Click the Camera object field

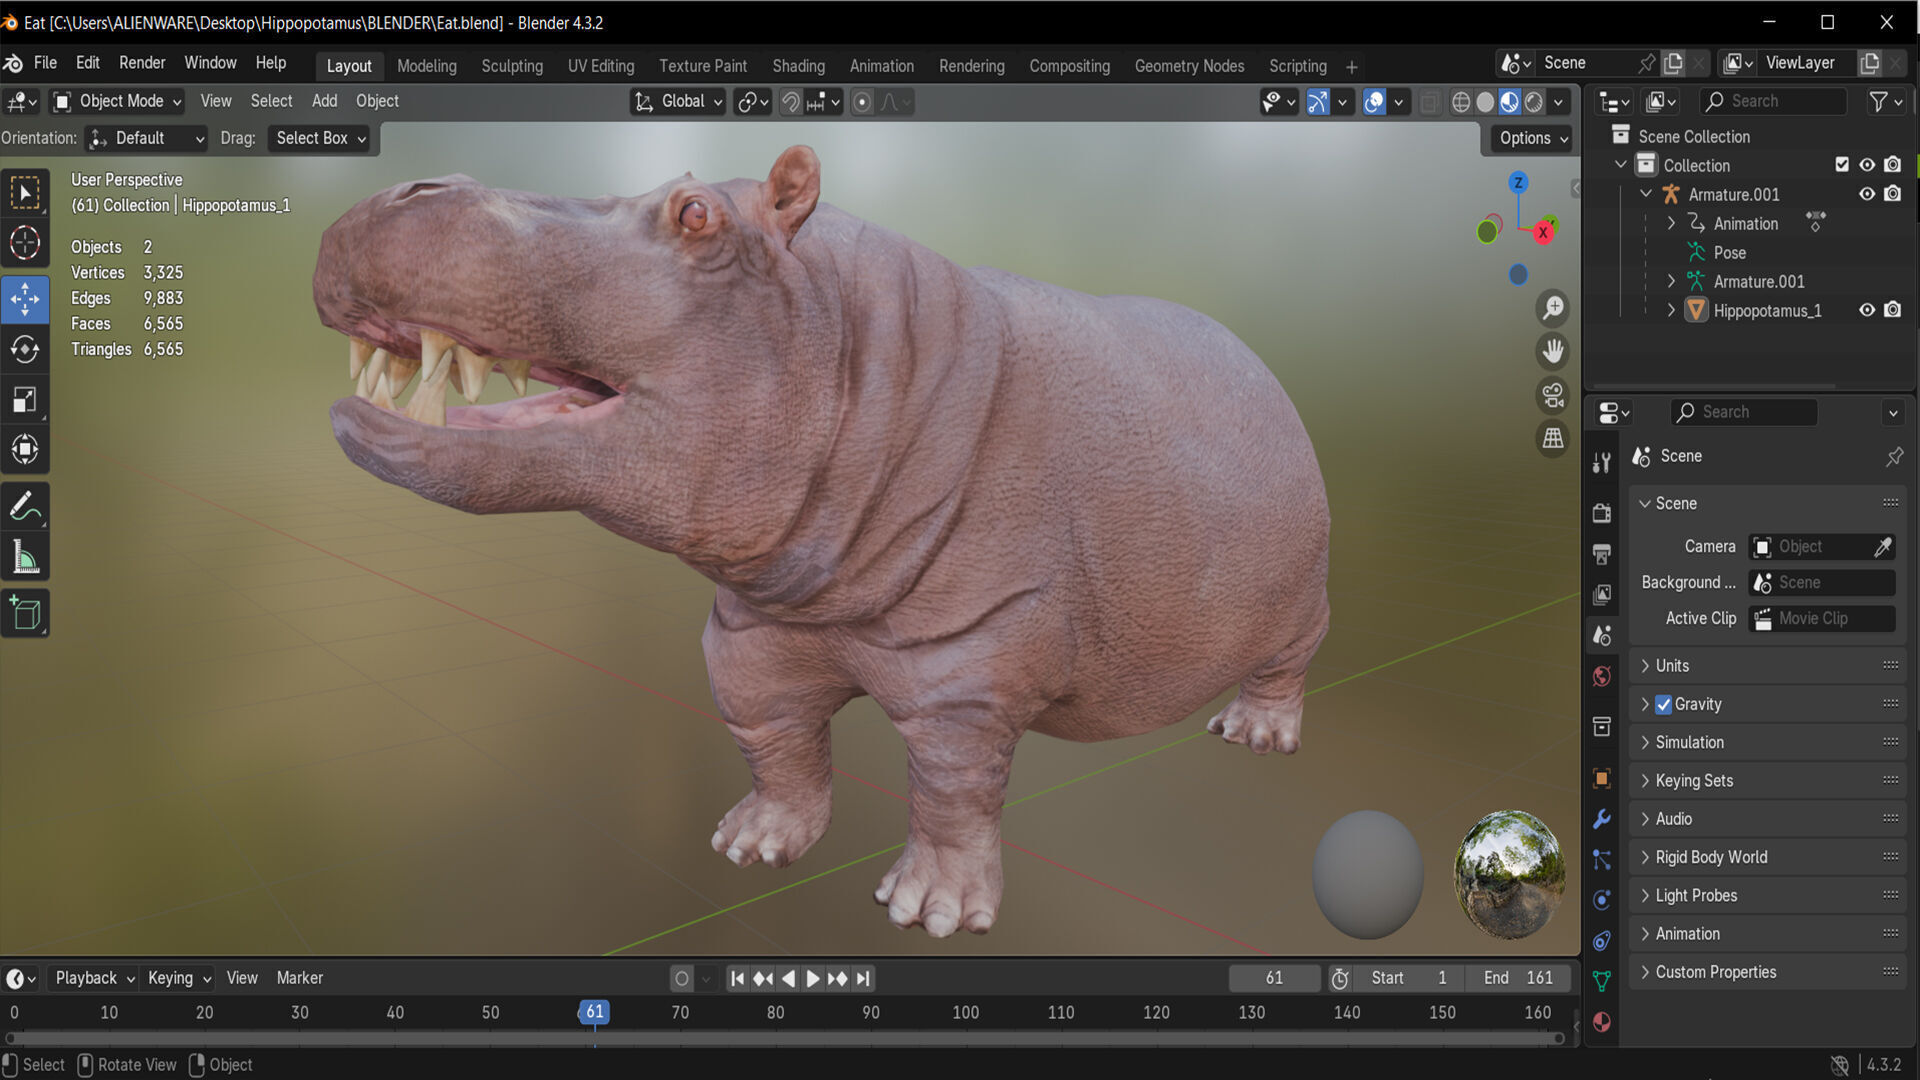pos(1821,547)
